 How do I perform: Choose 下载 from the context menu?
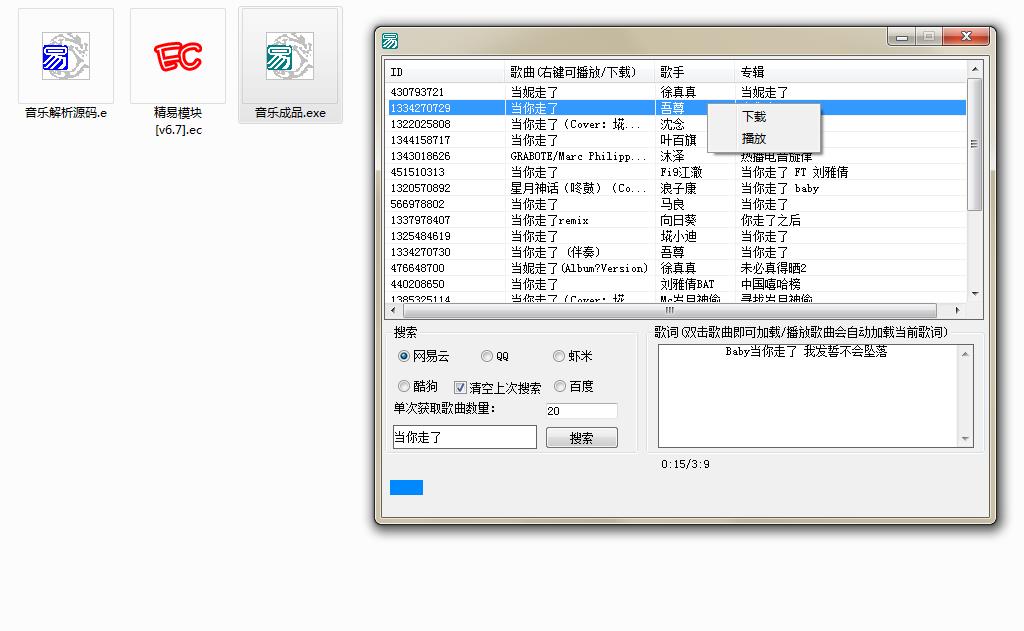(754, 117)
